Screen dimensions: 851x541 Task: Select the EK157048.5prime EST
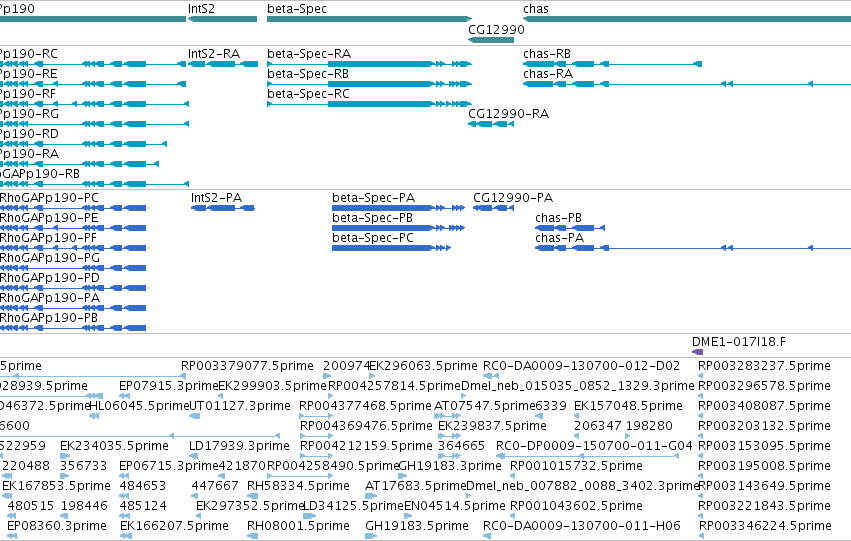(x=577, y=416)
